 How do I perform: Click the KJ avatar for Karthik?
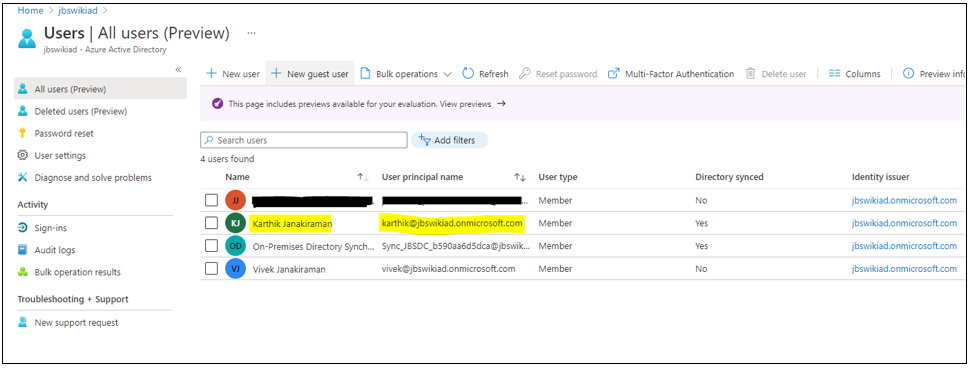[235, 223]
